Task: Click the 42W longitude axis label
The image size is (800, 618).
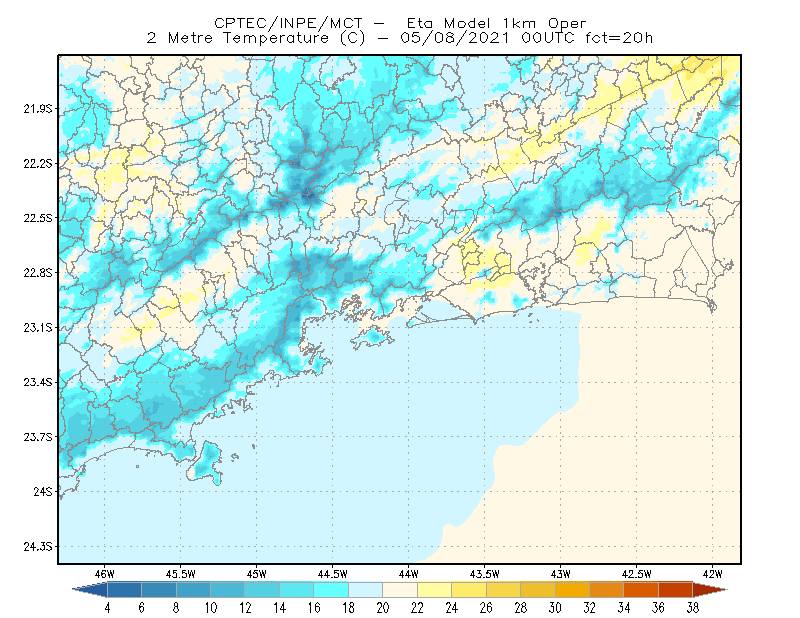Action: (x=712, y=574)
